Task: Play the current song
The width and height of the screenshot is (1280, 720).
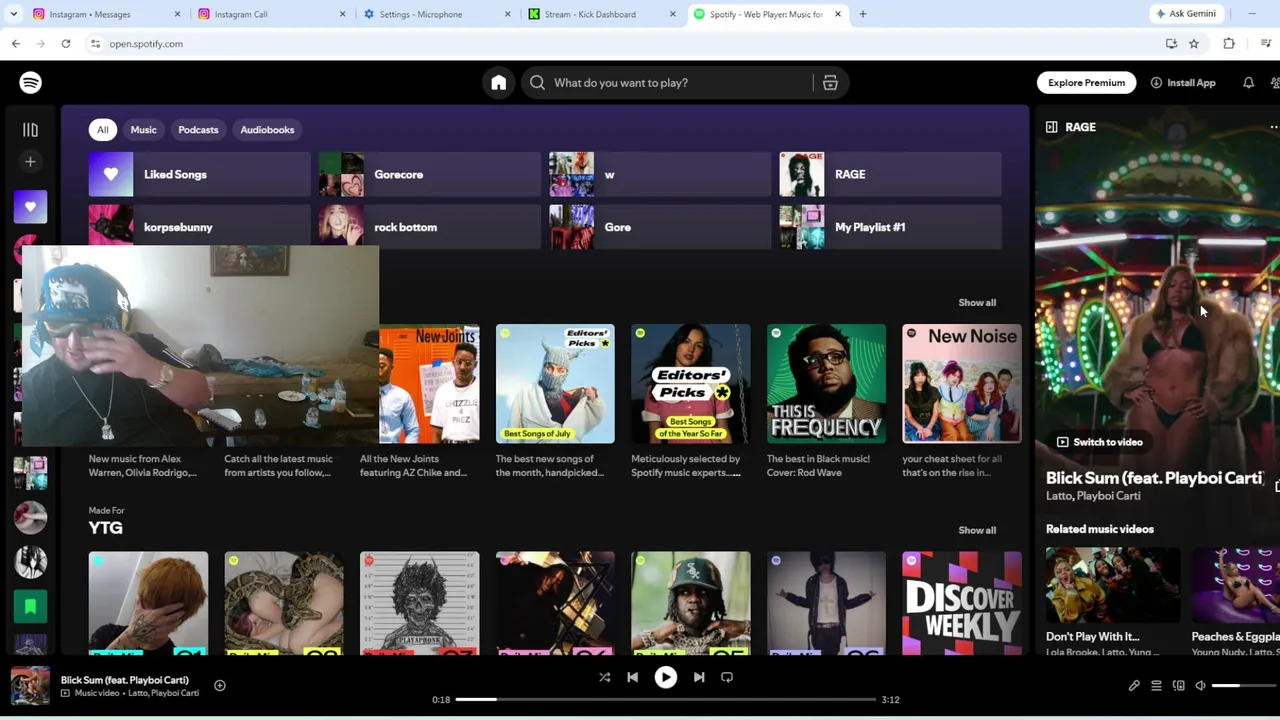Action: [x=665, y=678]
